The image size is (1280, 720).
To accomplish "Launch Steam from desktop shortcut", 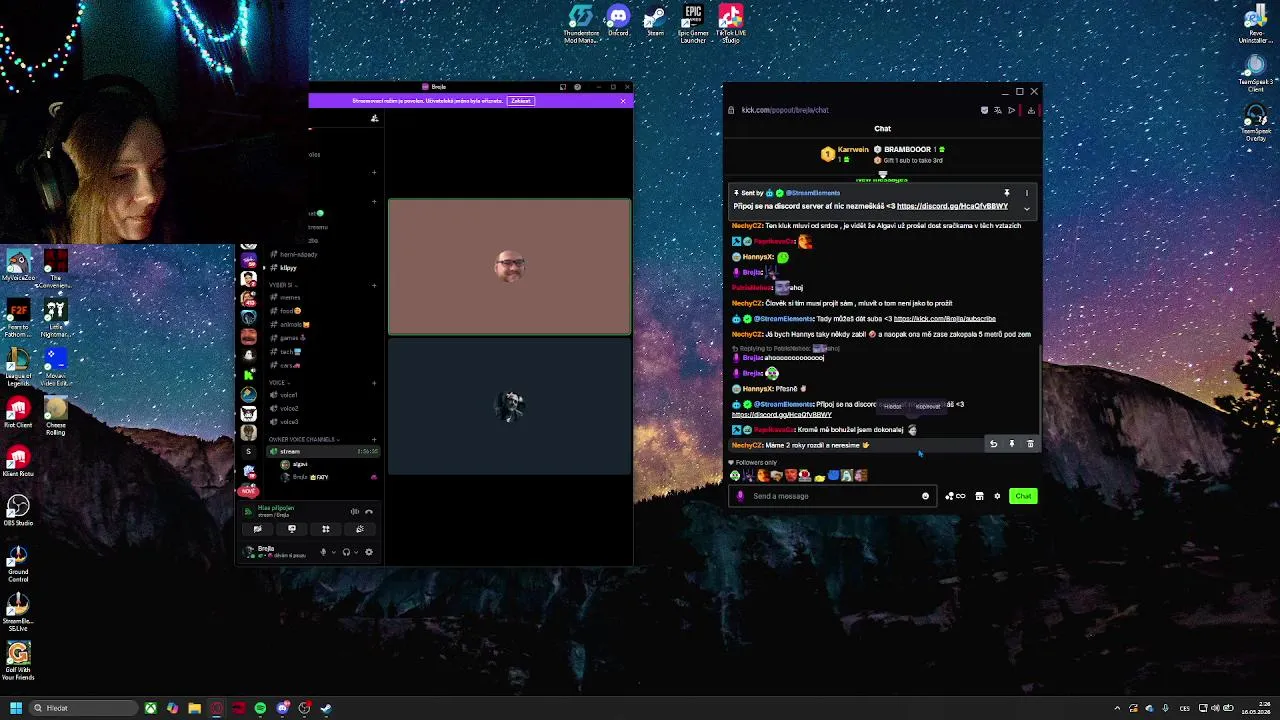I will click(655, 21).
